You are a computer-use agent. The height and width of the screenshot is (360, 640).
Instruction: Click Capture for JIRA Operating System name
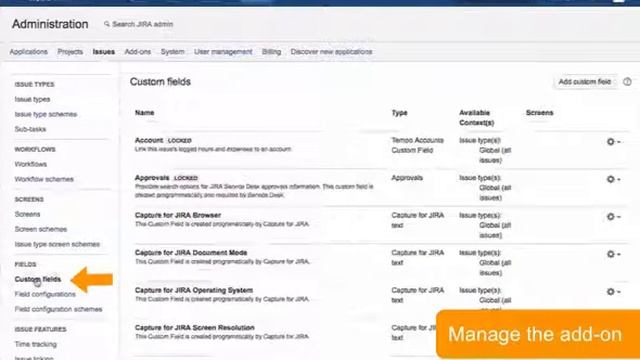pyautogui.click(x=194, y=290)
